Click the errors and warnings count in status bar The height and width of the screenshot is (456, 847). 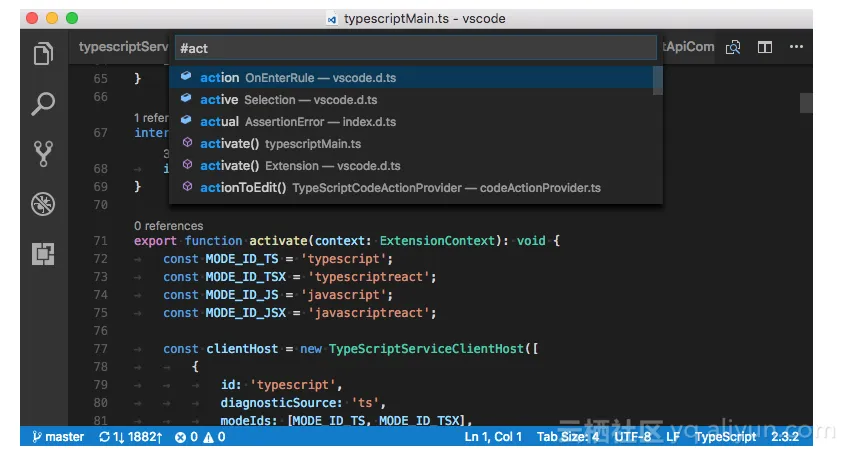200,437
